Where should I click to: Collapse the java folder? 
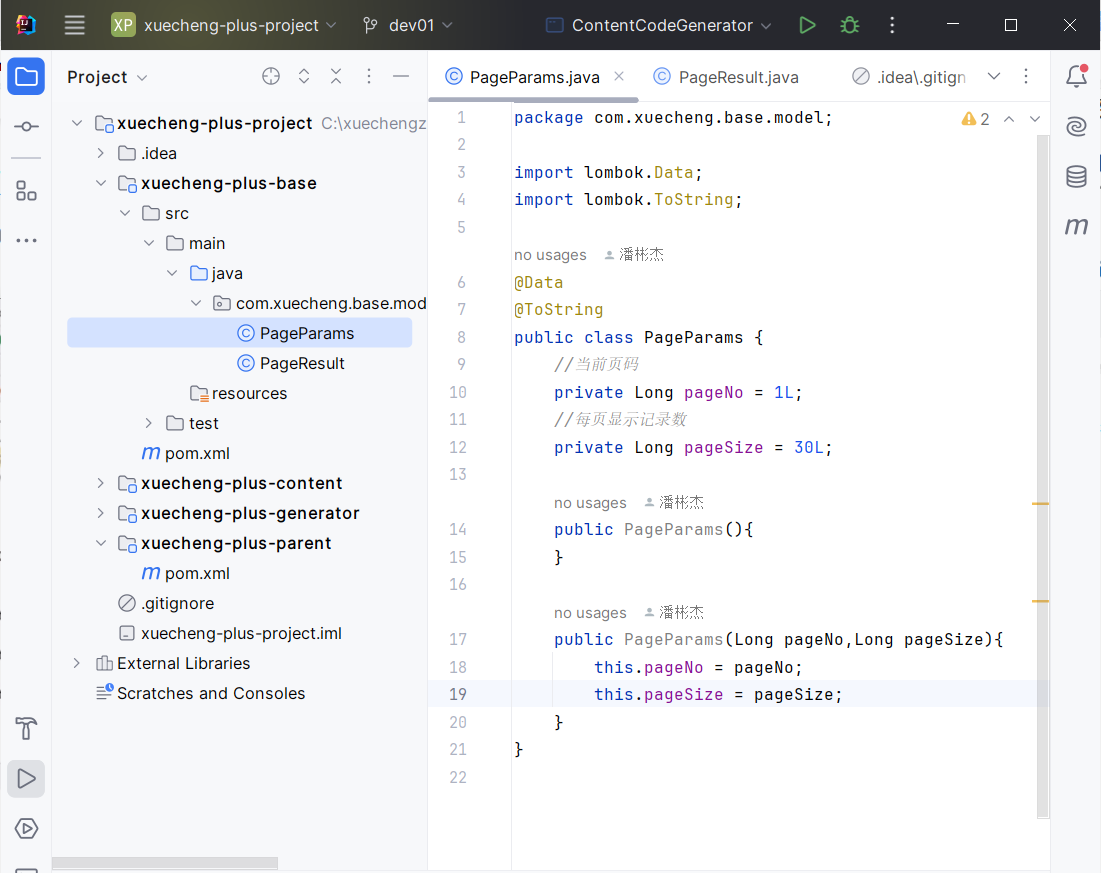point(173,273)
